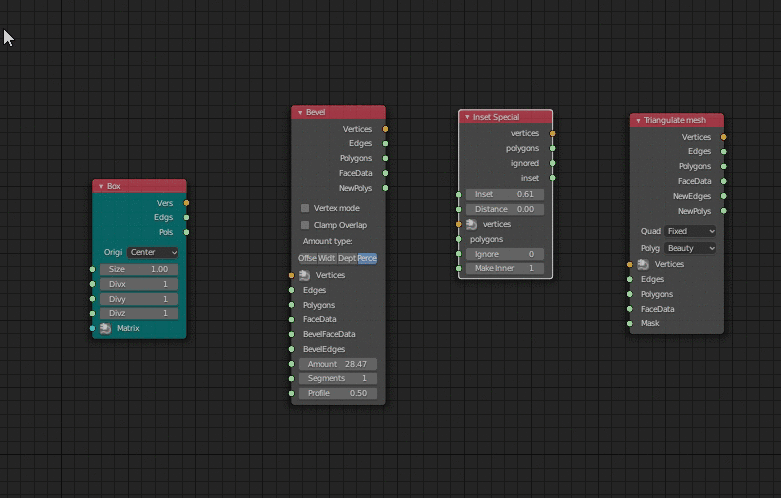Viewport: 781px width, 498px height.
Task: Click the Bevel Amount field showing 28.47
Action: click(x=338, y=364)
